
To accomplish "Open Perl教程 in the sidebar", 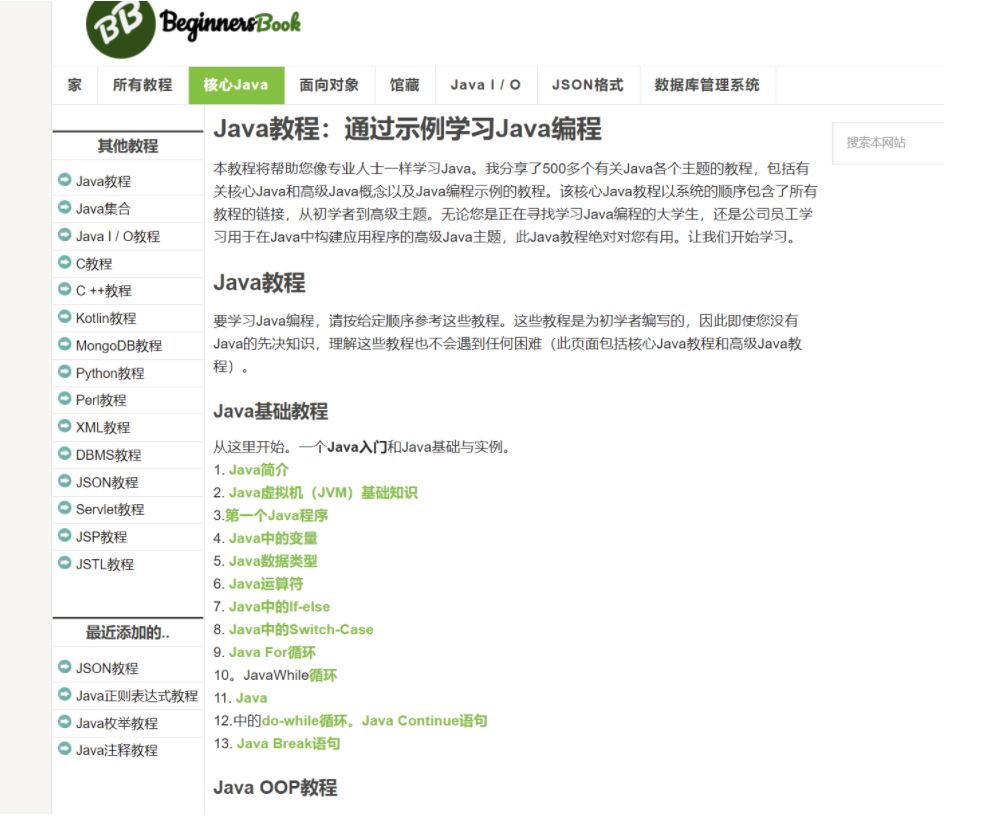I will 102,401.
